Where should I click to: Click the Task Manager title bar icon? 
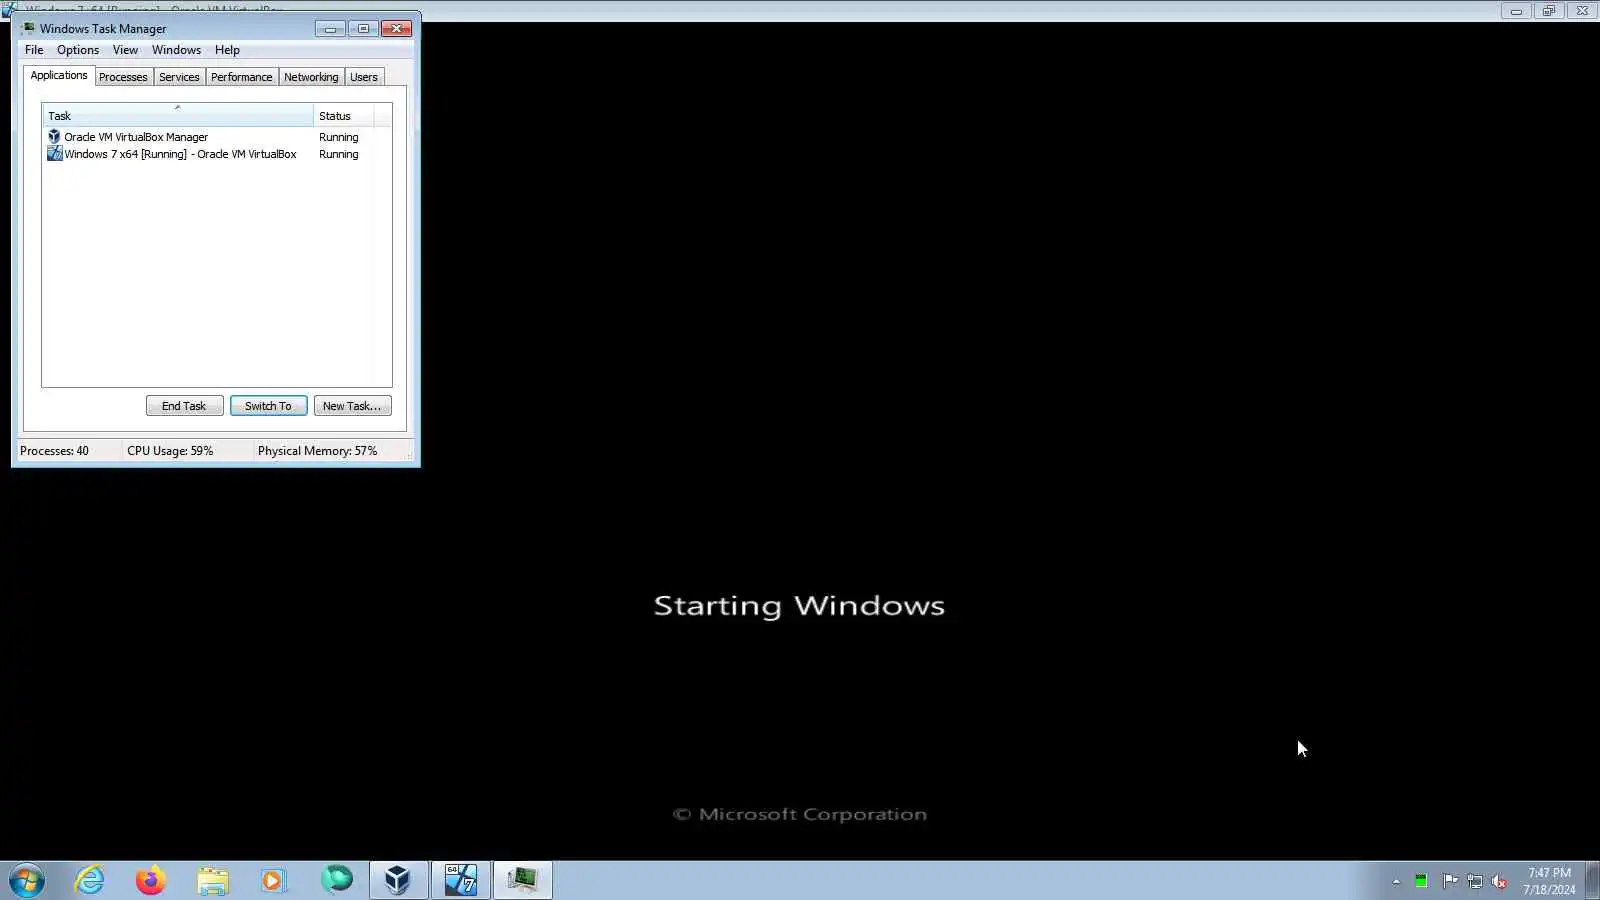(28, 28)
